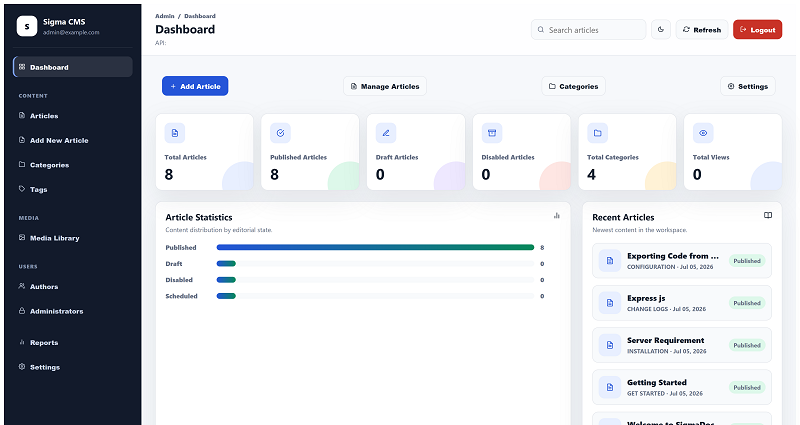800x425 pixels.
Task: Click the Sigma CMS logo square
Action: pos(27,26)
